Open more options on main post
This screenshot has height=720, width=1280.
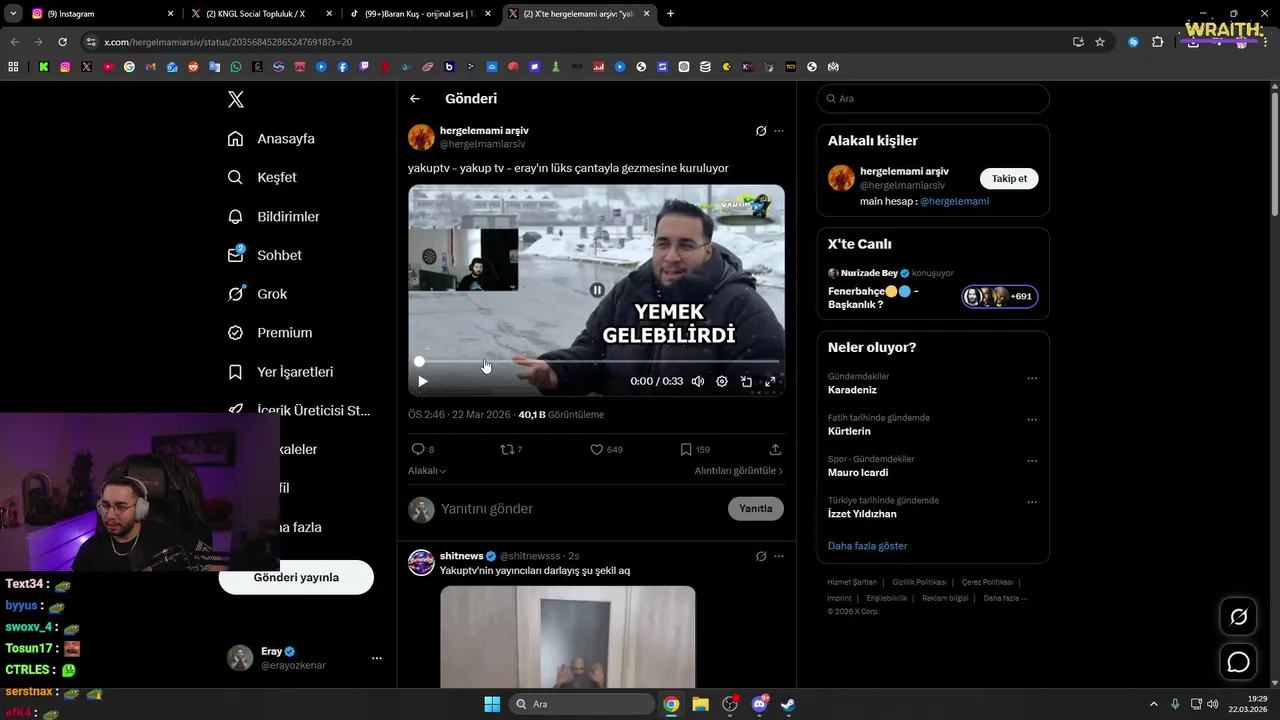tap(779, 131)
